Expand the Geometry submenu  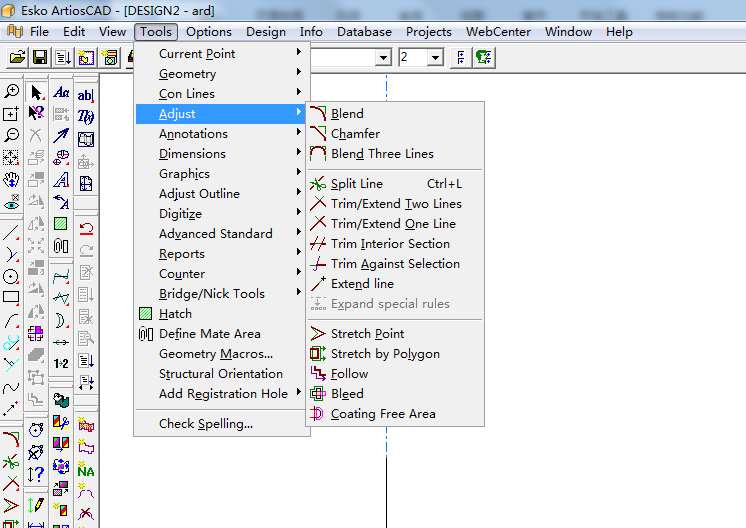pyautogui.click(x=187, y=74)
